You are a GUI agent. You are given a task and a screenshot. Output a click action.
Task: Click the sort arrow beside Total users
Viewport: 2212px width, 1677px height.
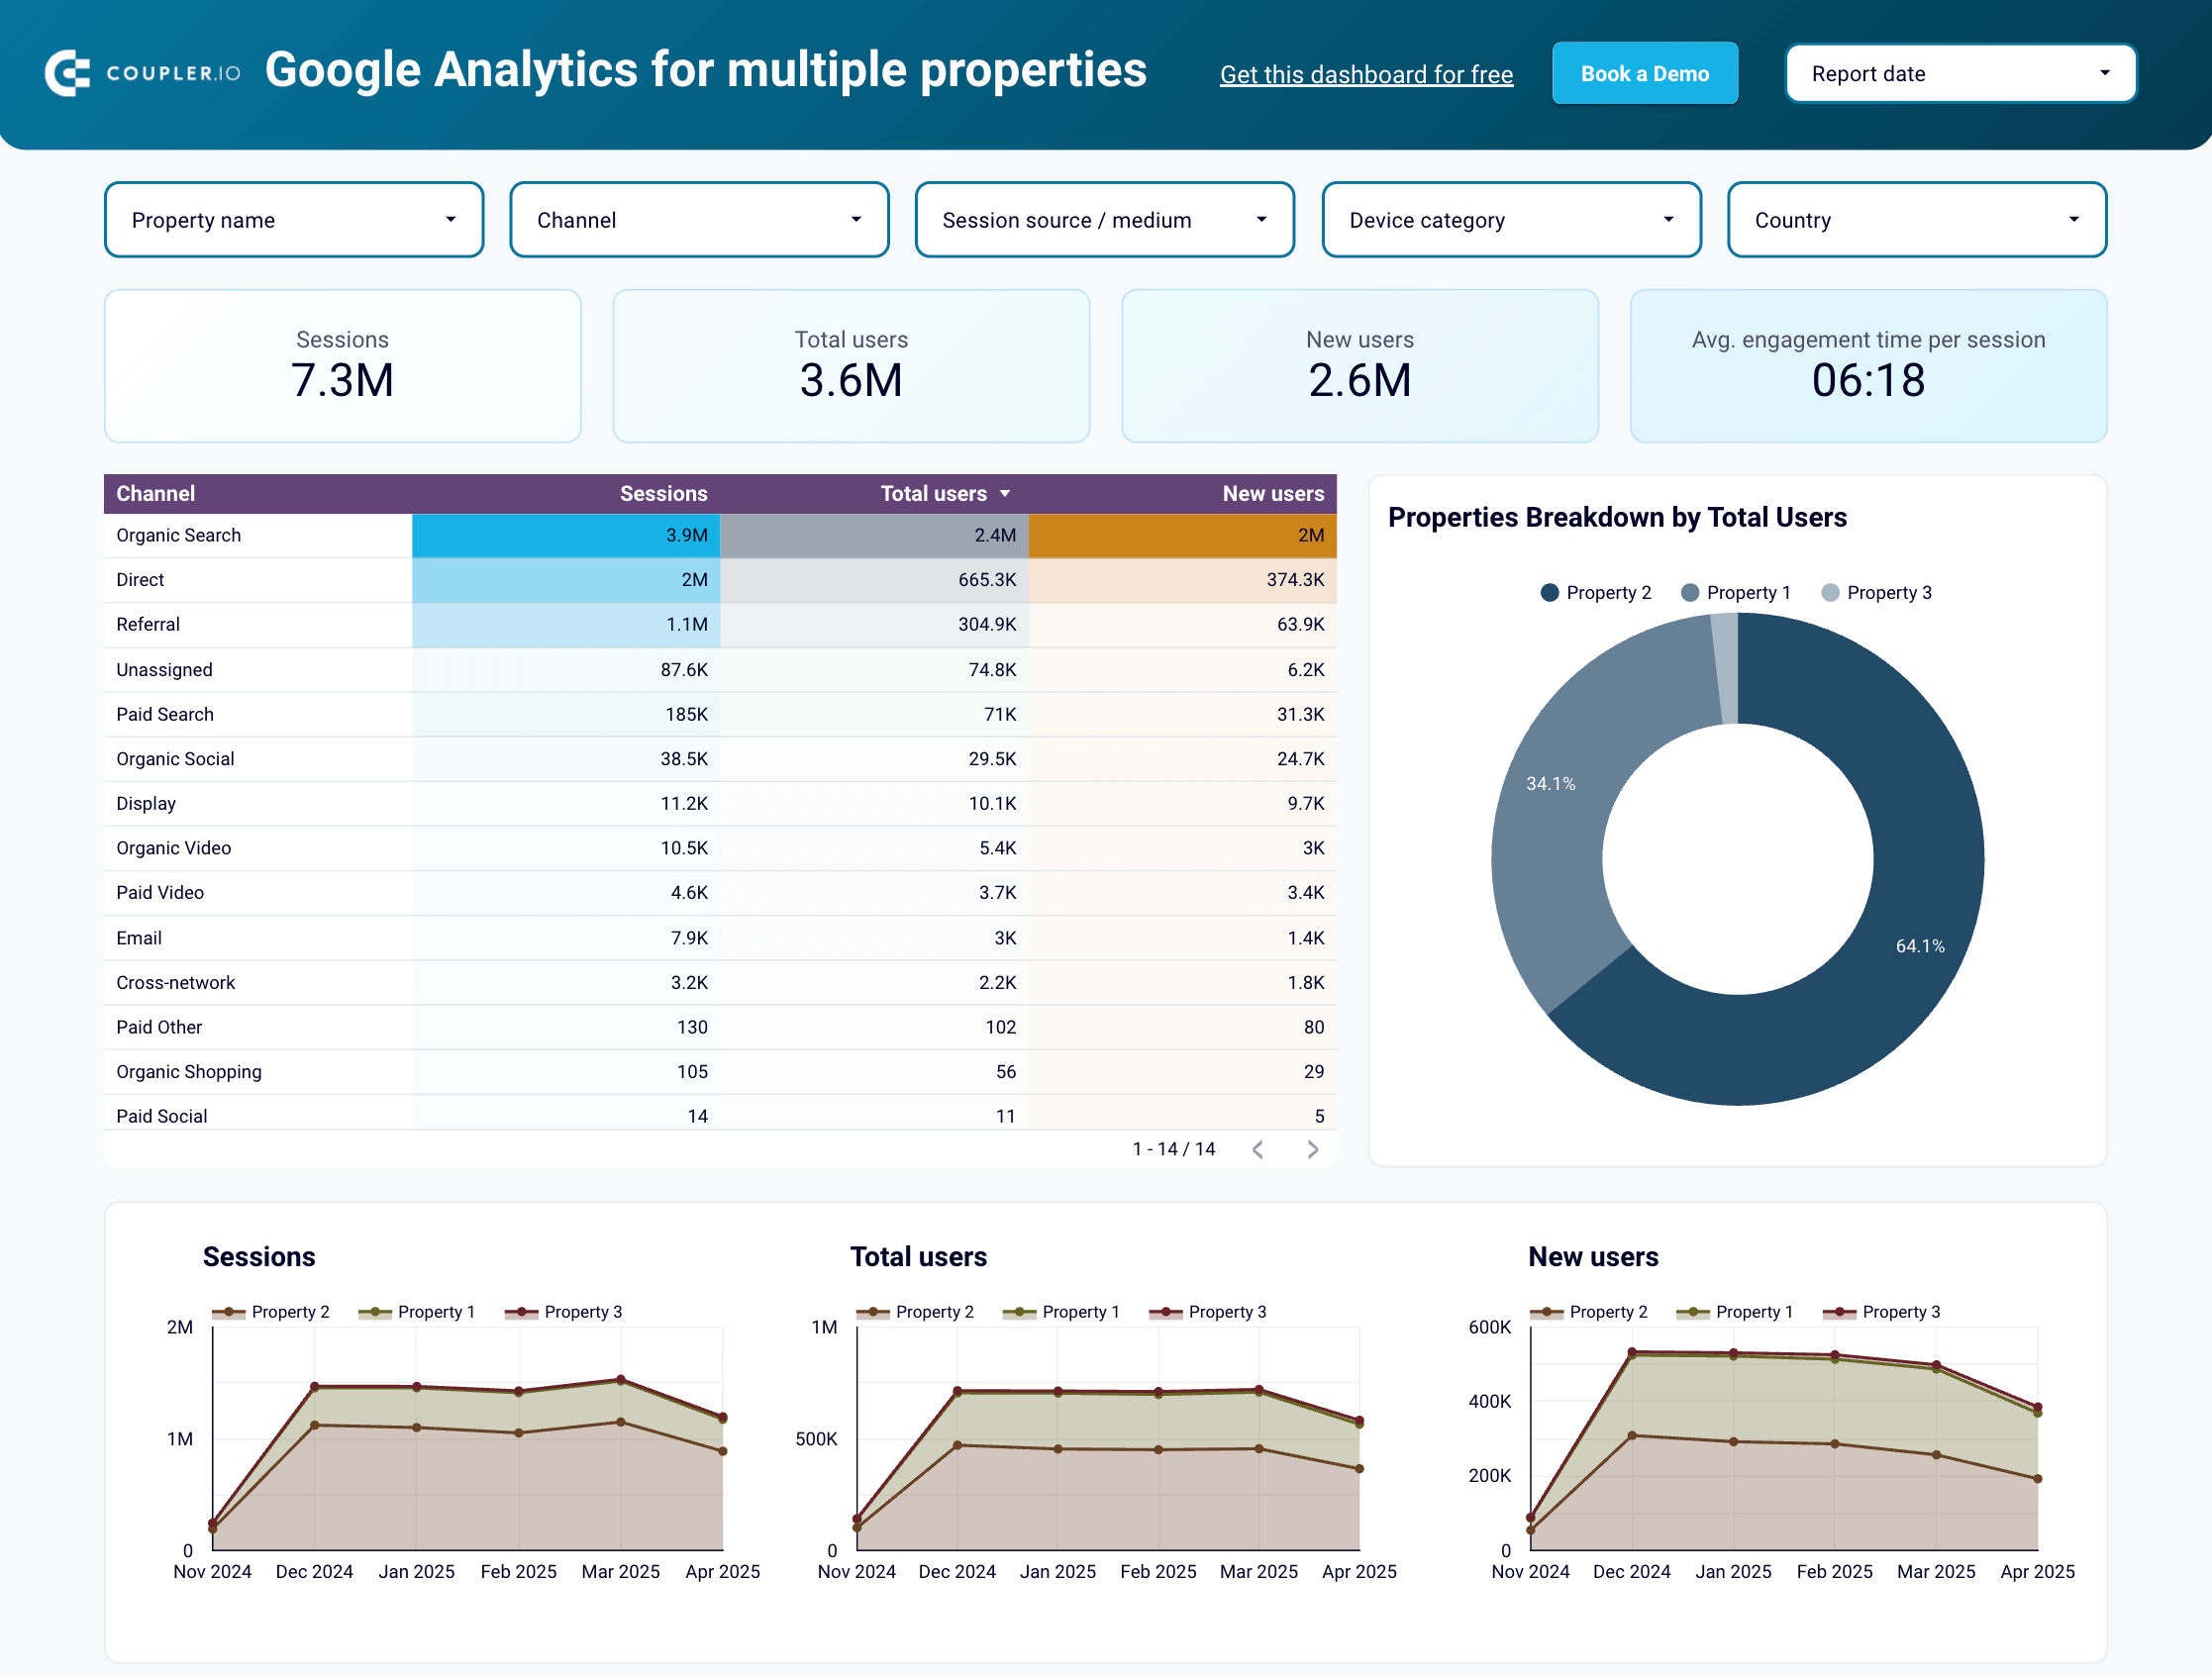pos(1005,494)
